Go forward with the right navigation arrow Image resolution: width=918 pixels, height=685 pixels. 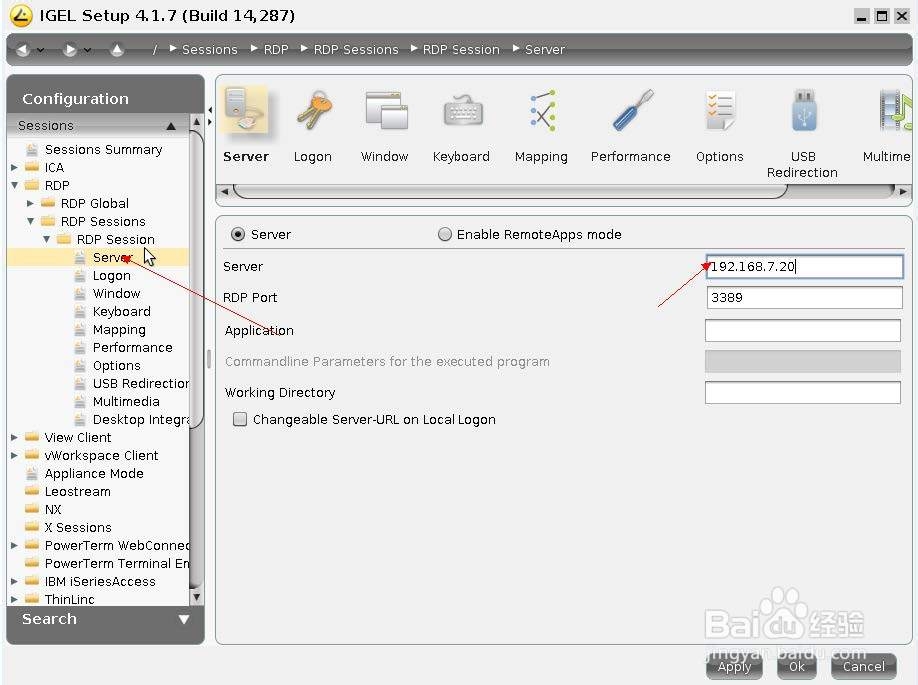(x=70, y=50)
